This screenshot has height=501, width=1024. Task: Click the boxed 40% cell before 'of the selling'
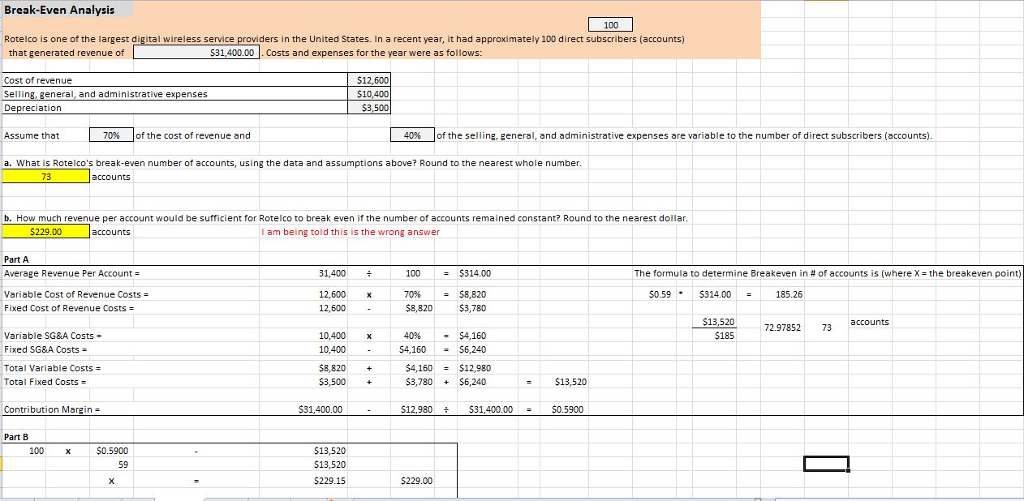412,135
